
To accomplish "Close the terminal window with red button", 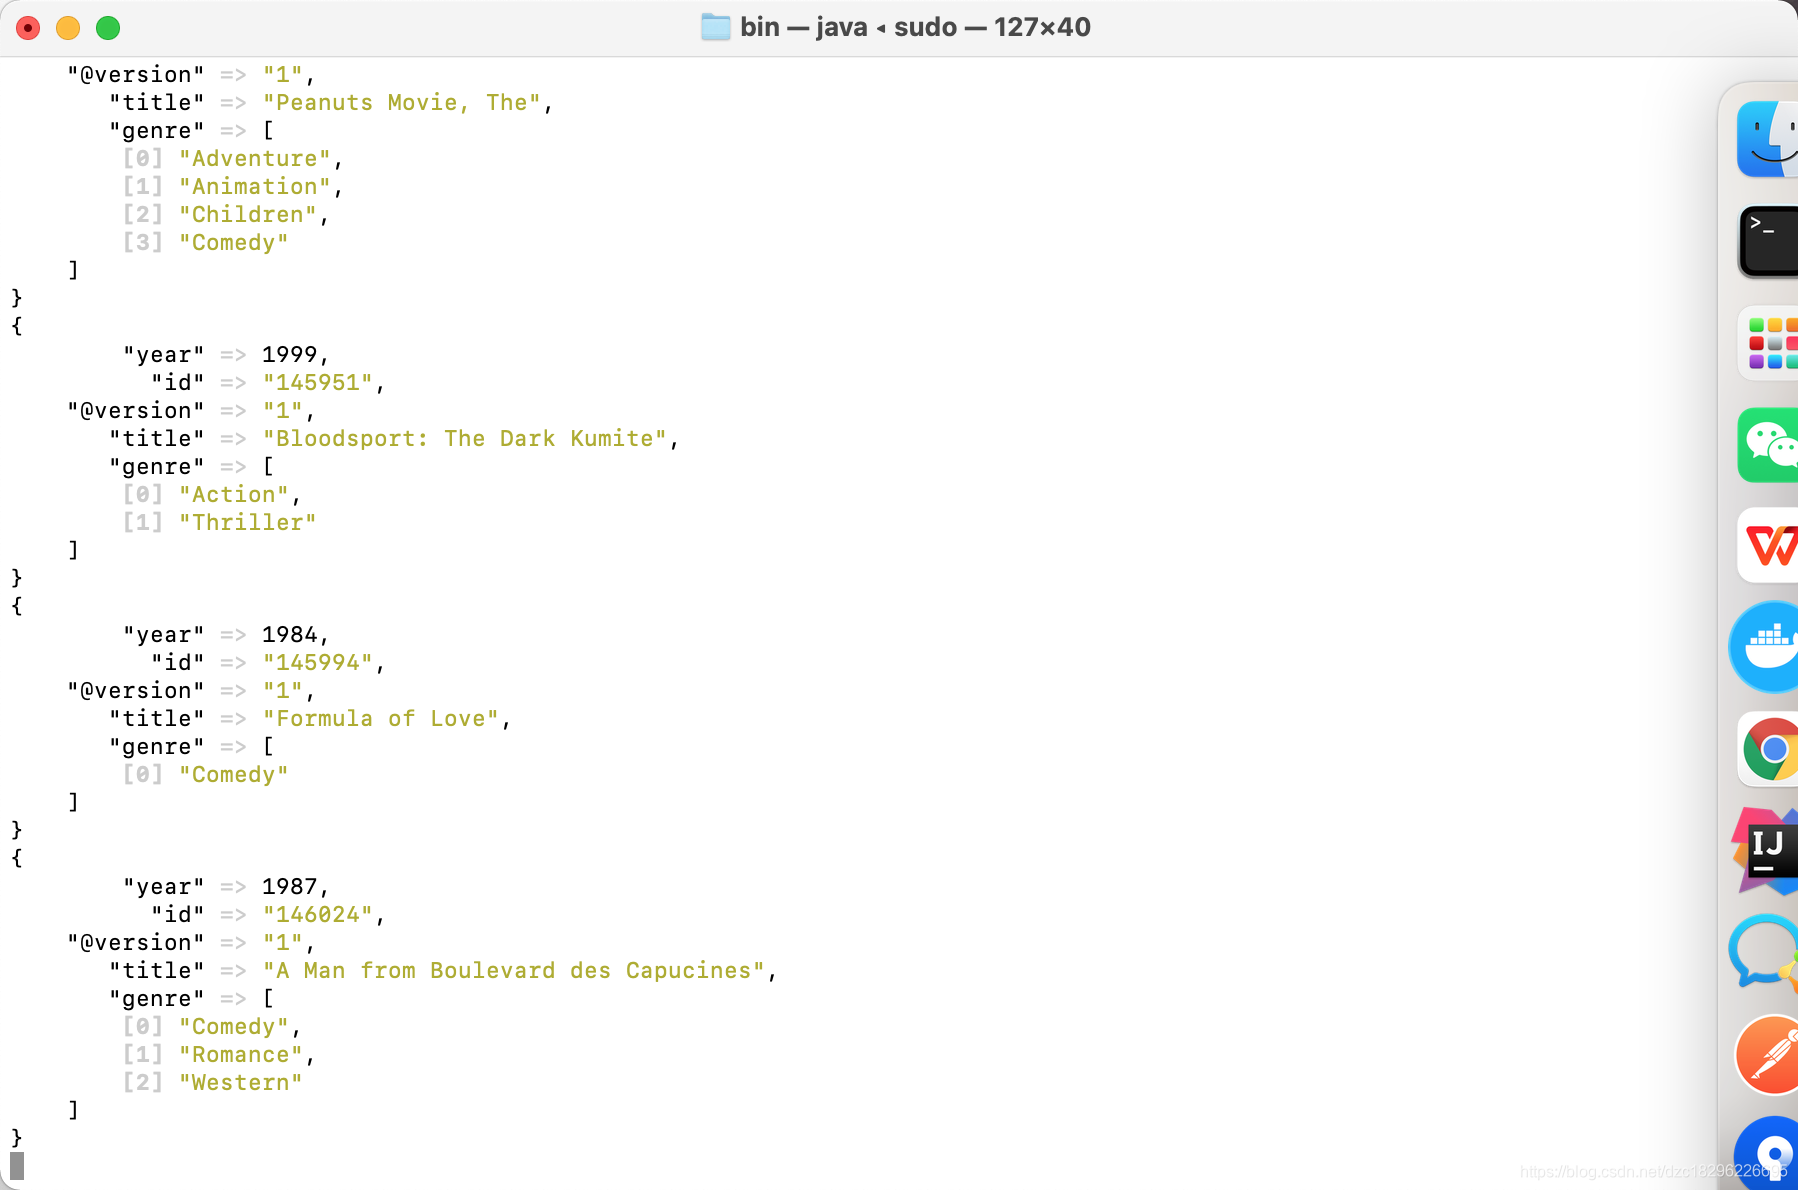I will [28, 28].
